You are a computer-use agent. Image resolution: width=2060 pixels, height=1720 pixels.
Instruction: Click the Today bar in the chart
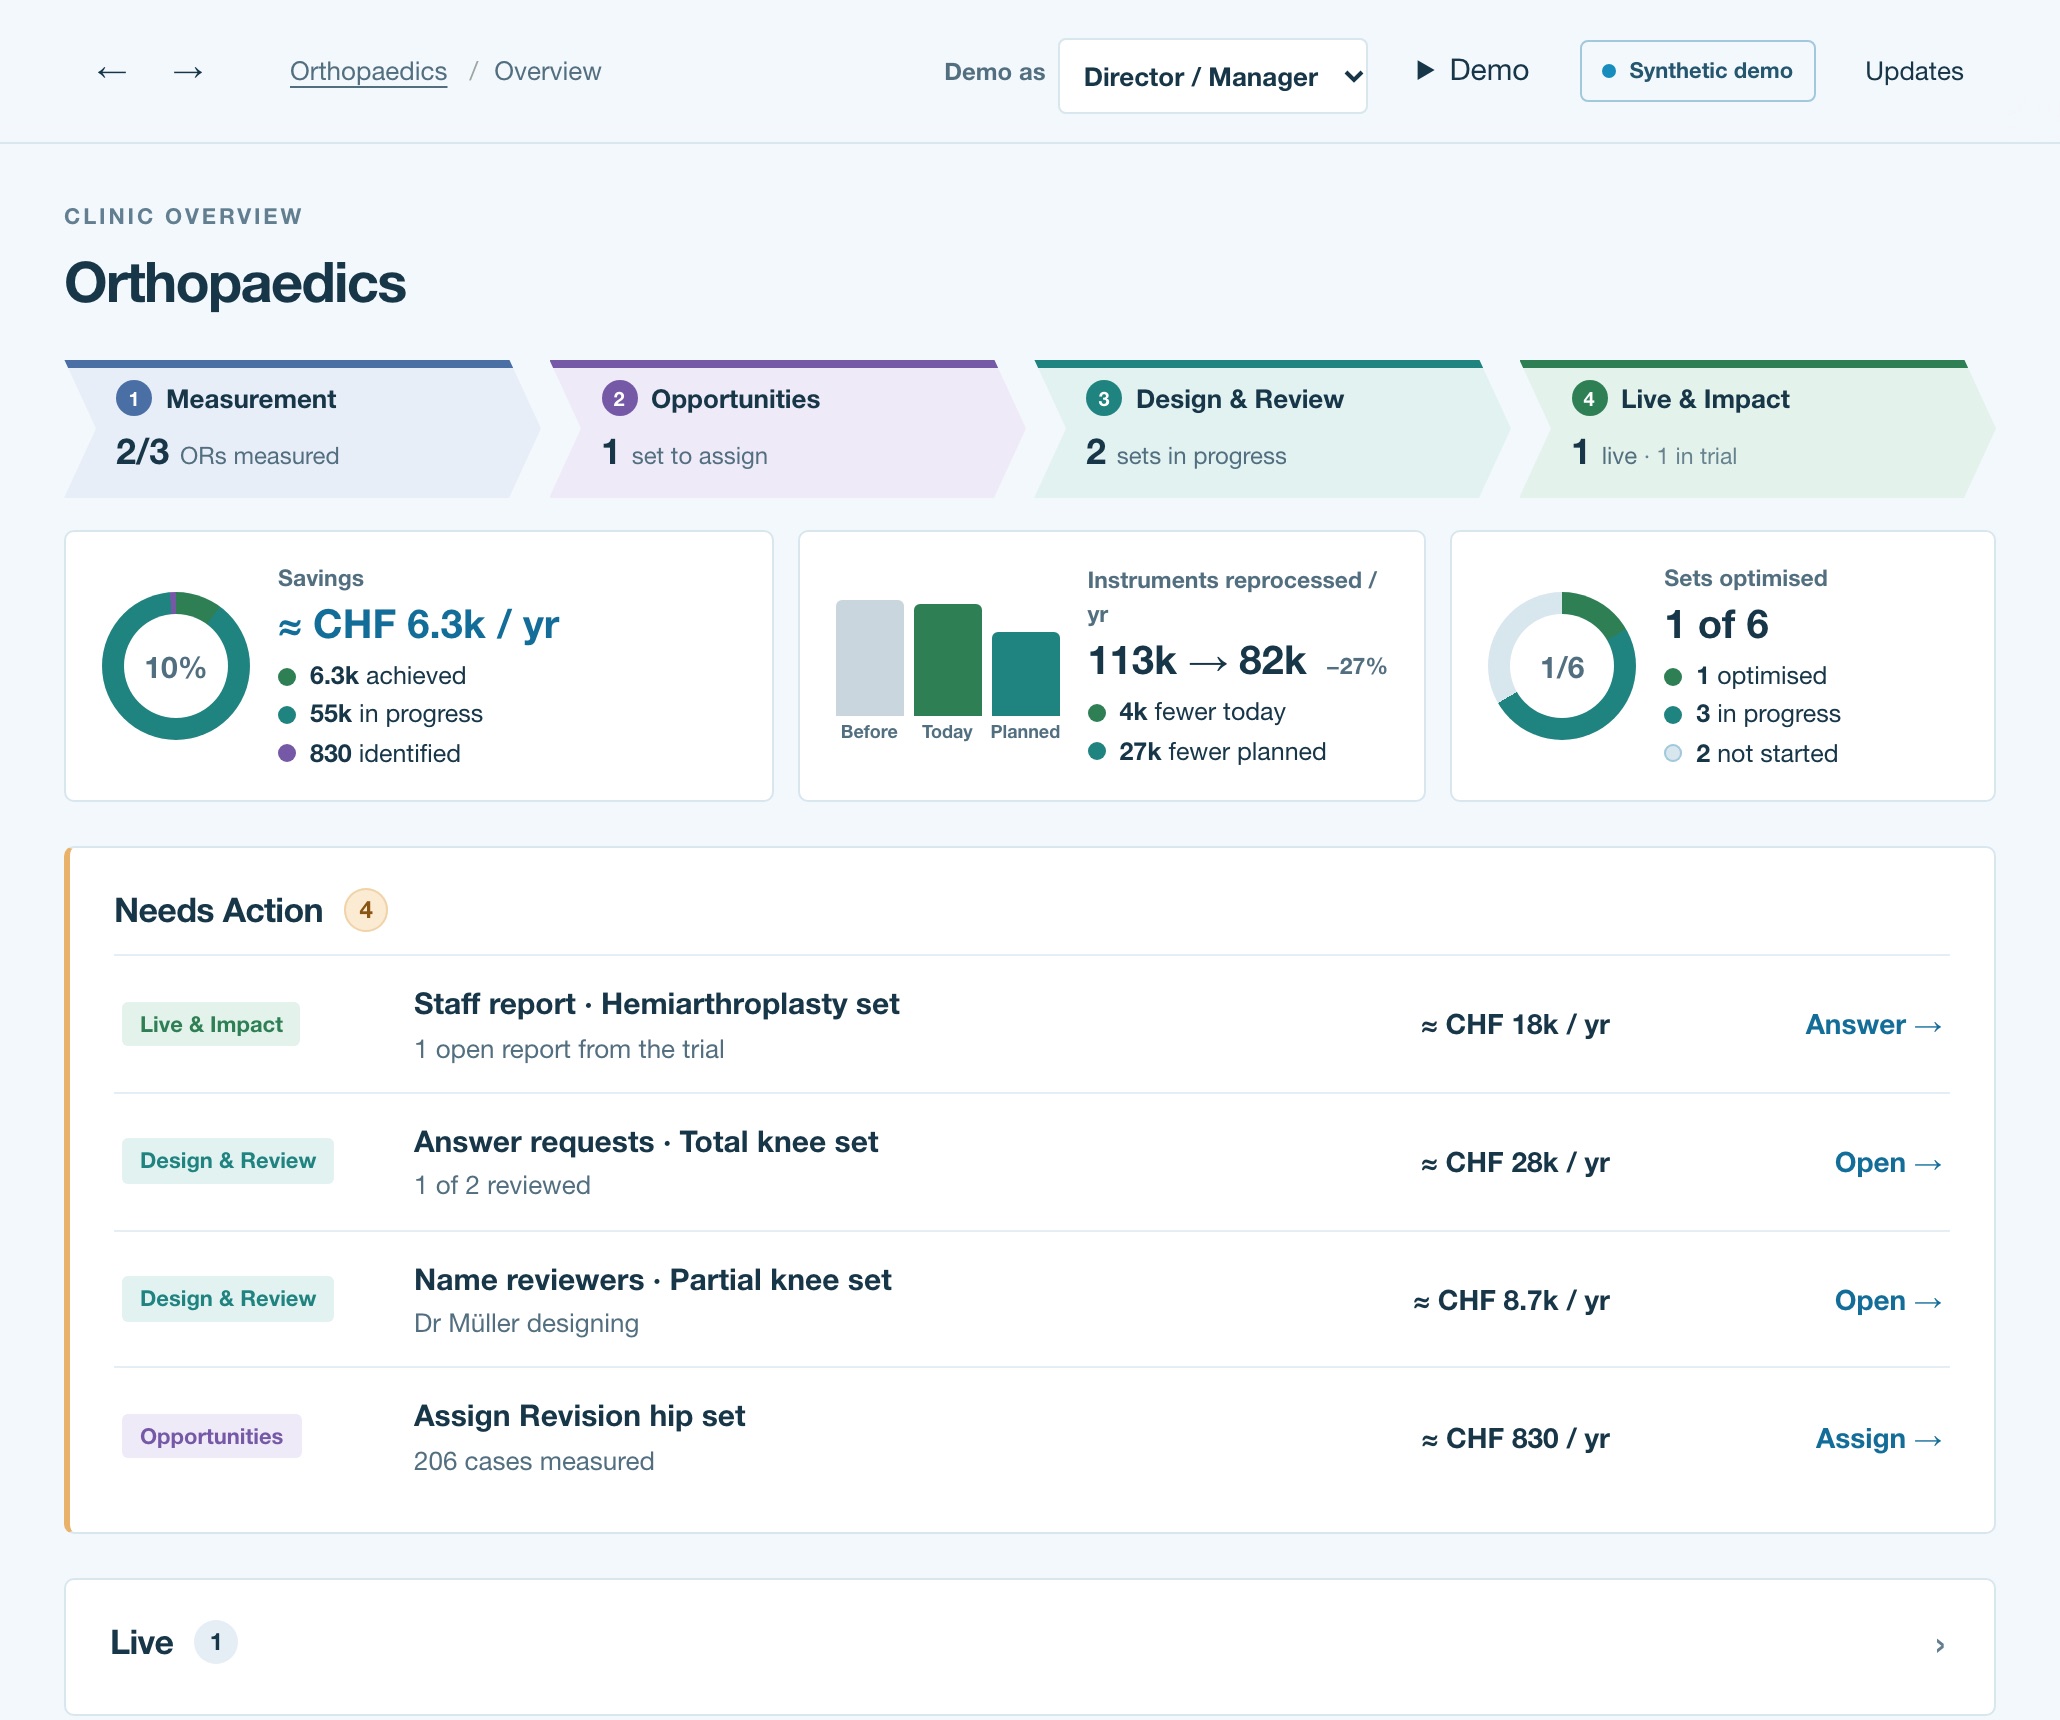click(x=947, y=660)
